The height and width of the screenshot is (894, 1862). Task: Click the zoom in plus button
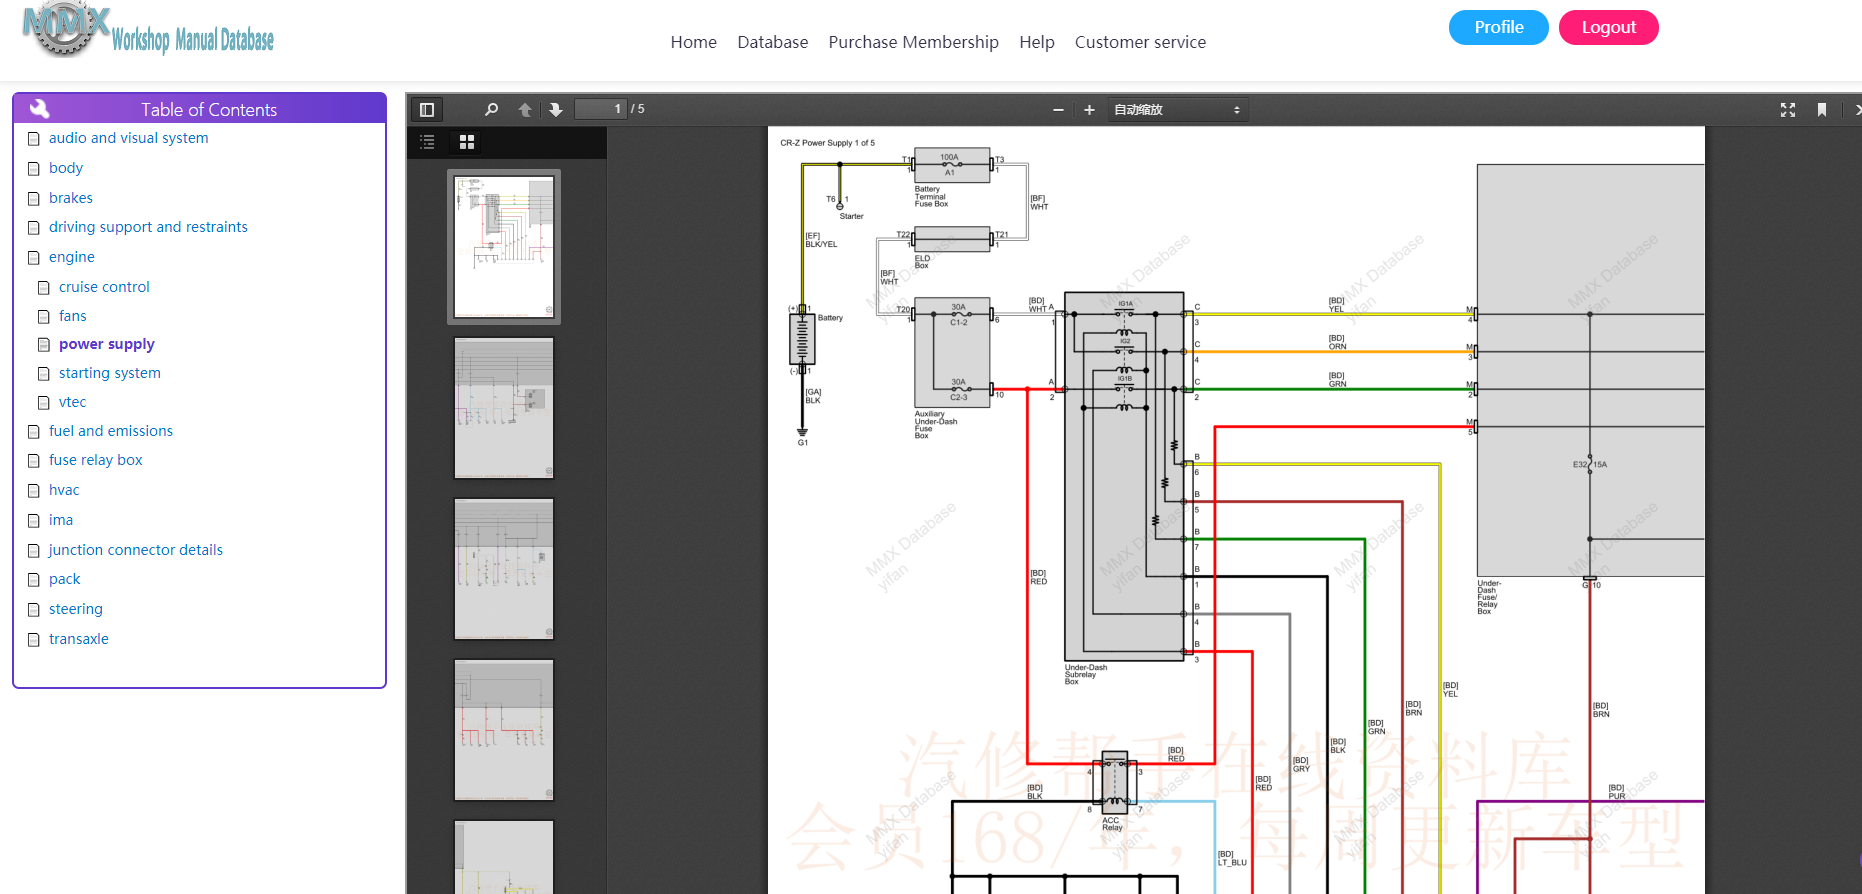pyautogui.click(x=1089, y=110)
